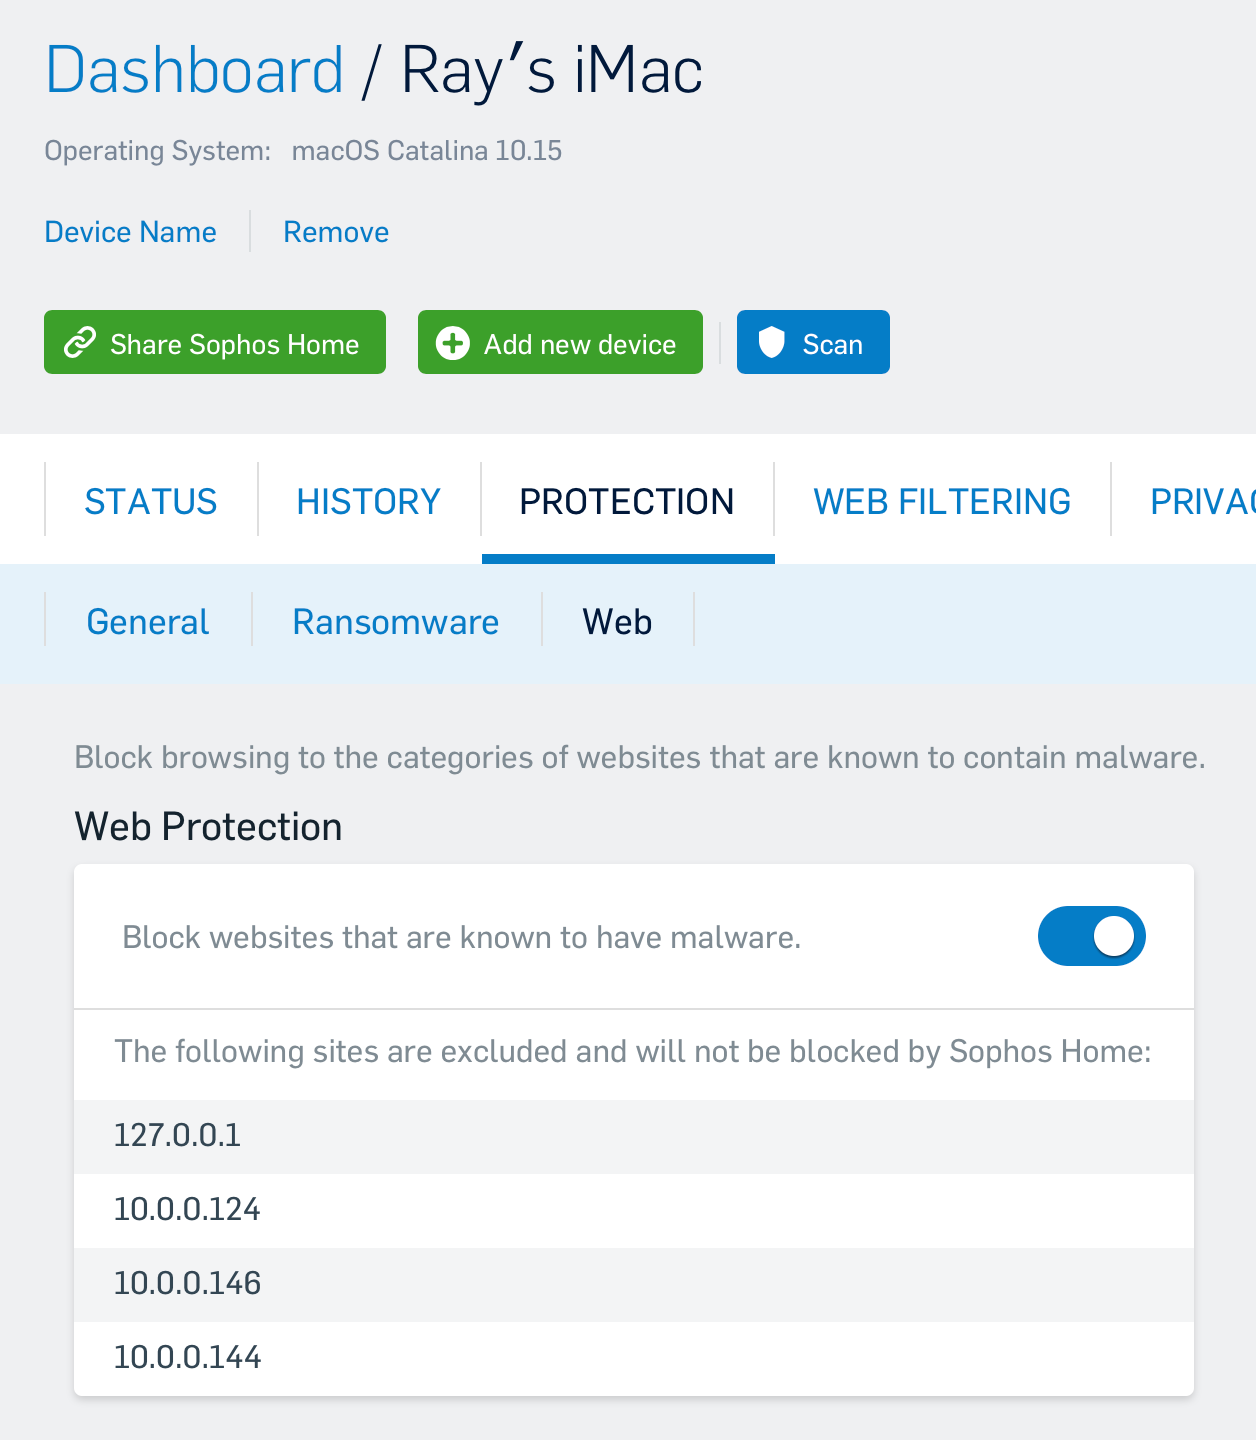Click the Remove device link
The image size is (1256, 1440).
336,232
